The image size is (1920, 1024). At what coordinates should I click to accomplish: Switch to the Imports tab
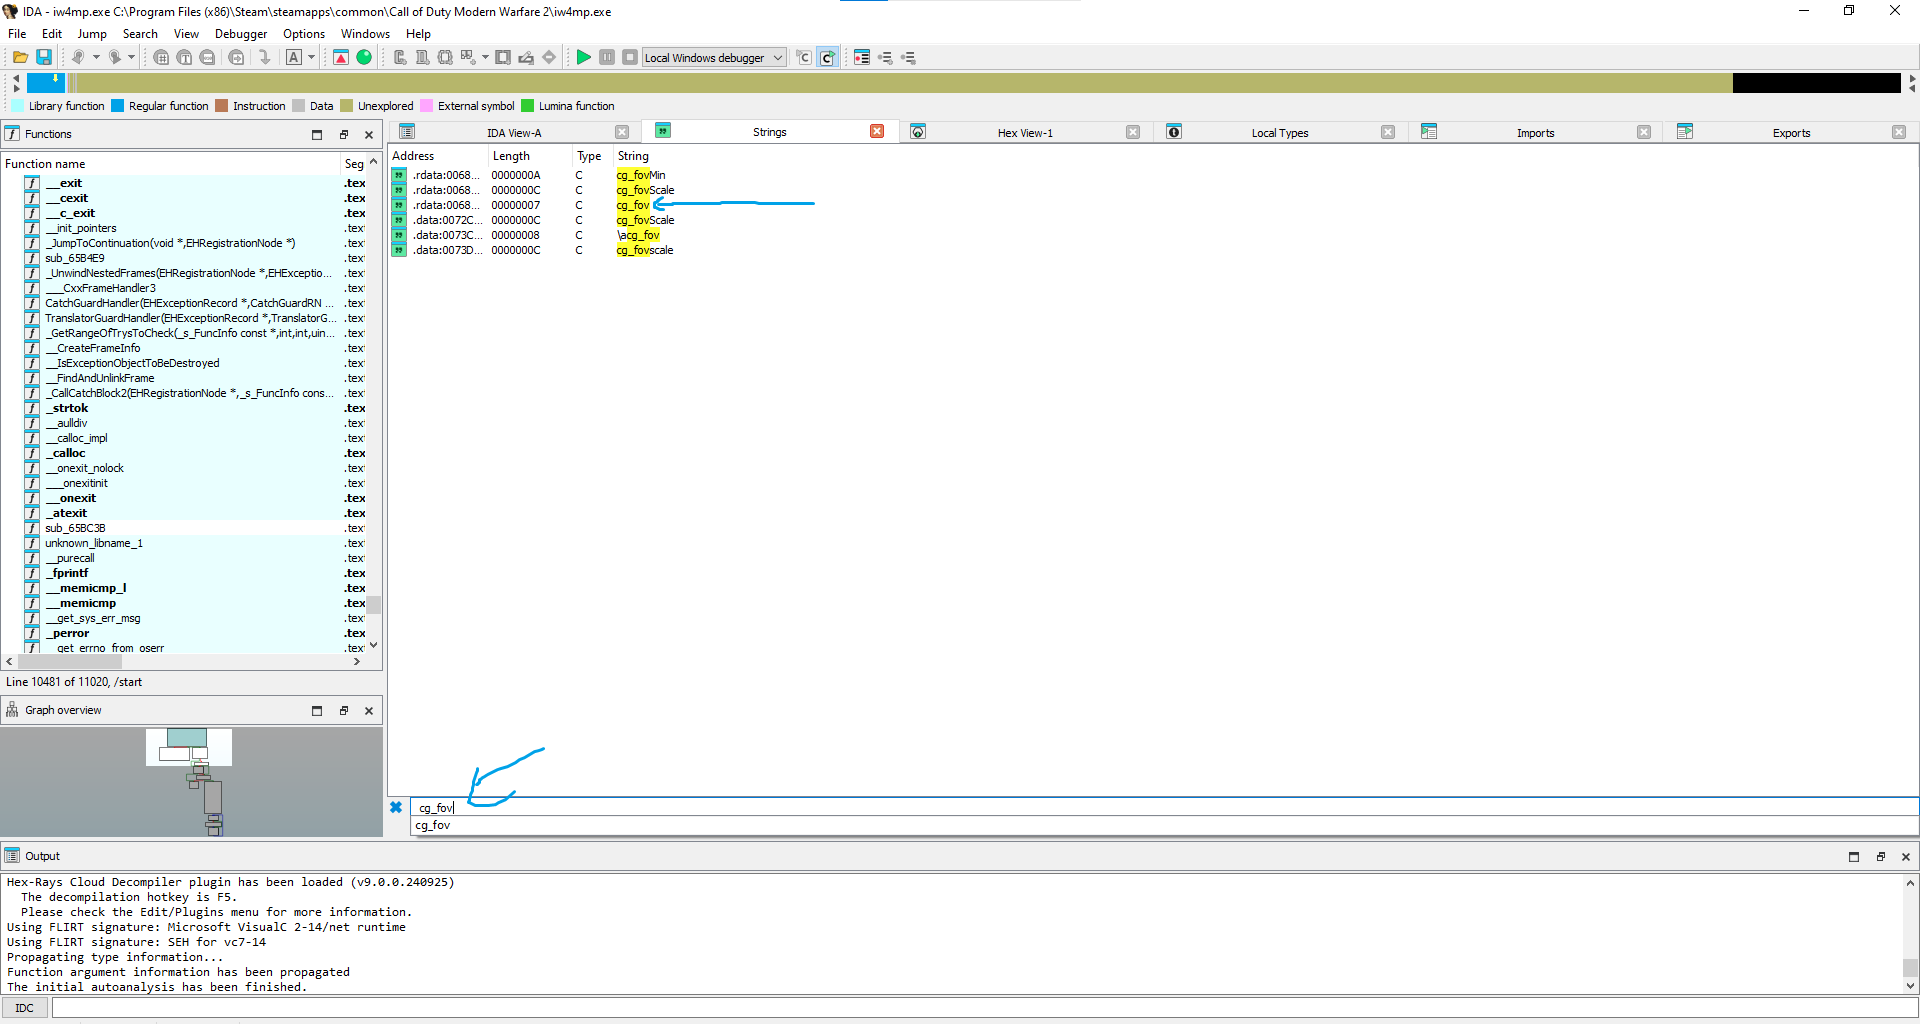pyautogui.click(x=1535, y=132)
